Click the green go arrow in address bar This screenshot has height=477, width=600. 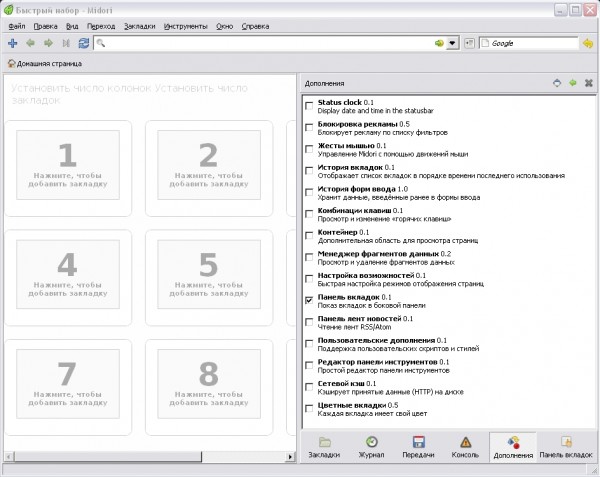tap(439, 43)
